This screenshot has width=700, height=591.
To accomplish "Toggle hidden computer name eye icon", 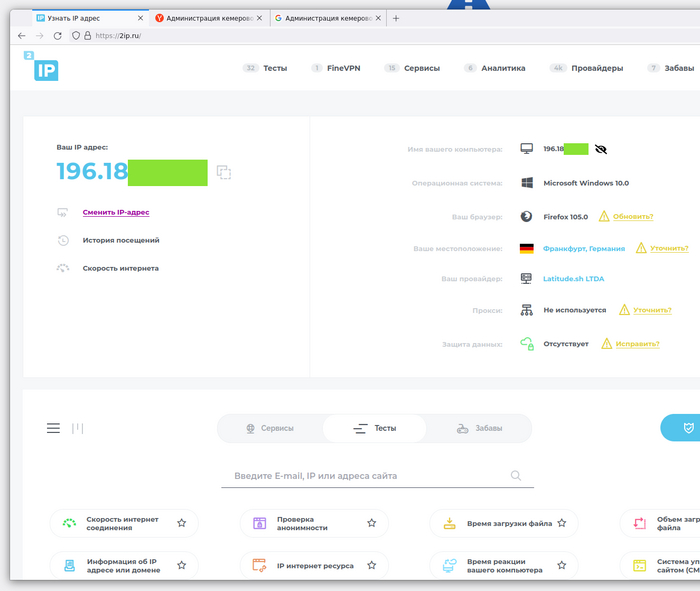I will point(600,149).
